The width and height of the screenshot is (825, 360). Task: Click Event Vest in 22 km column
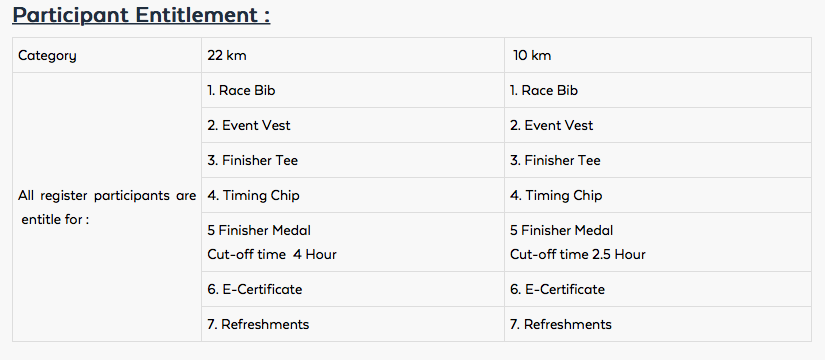[248, 125]
